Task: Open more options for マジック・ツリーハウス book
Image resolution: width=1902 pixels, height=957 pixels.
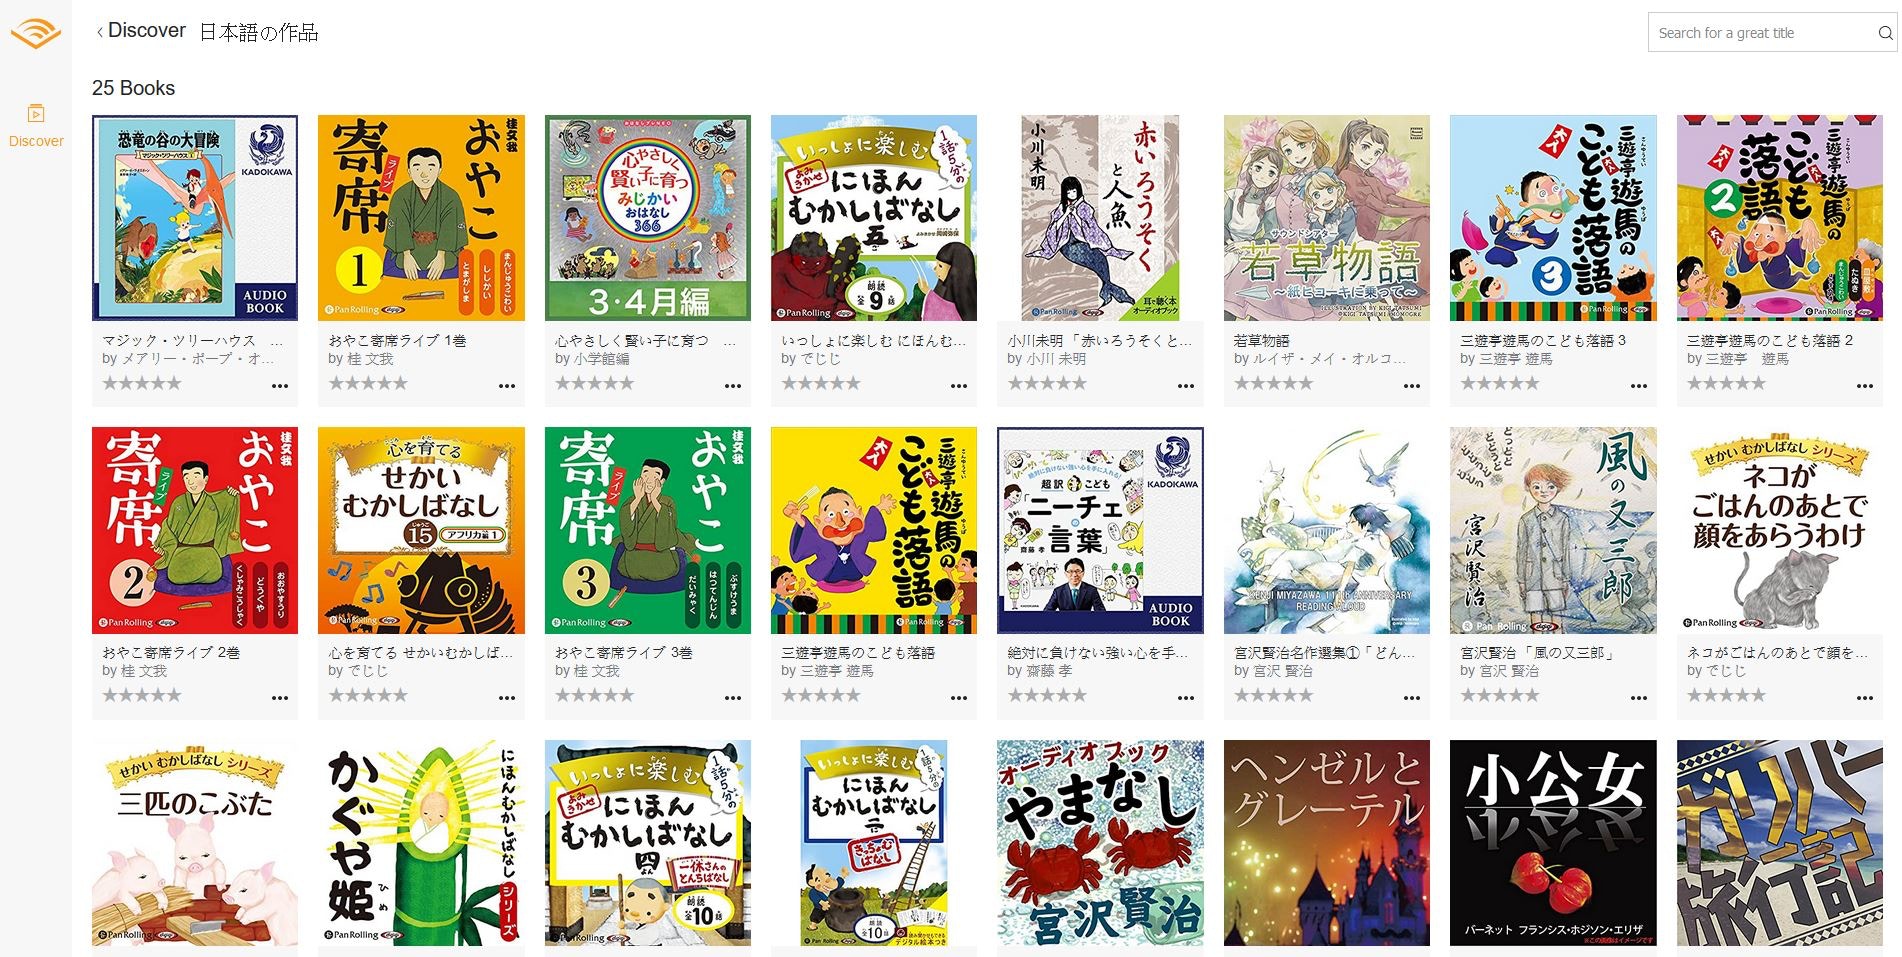Action: (x=280, y=385)
